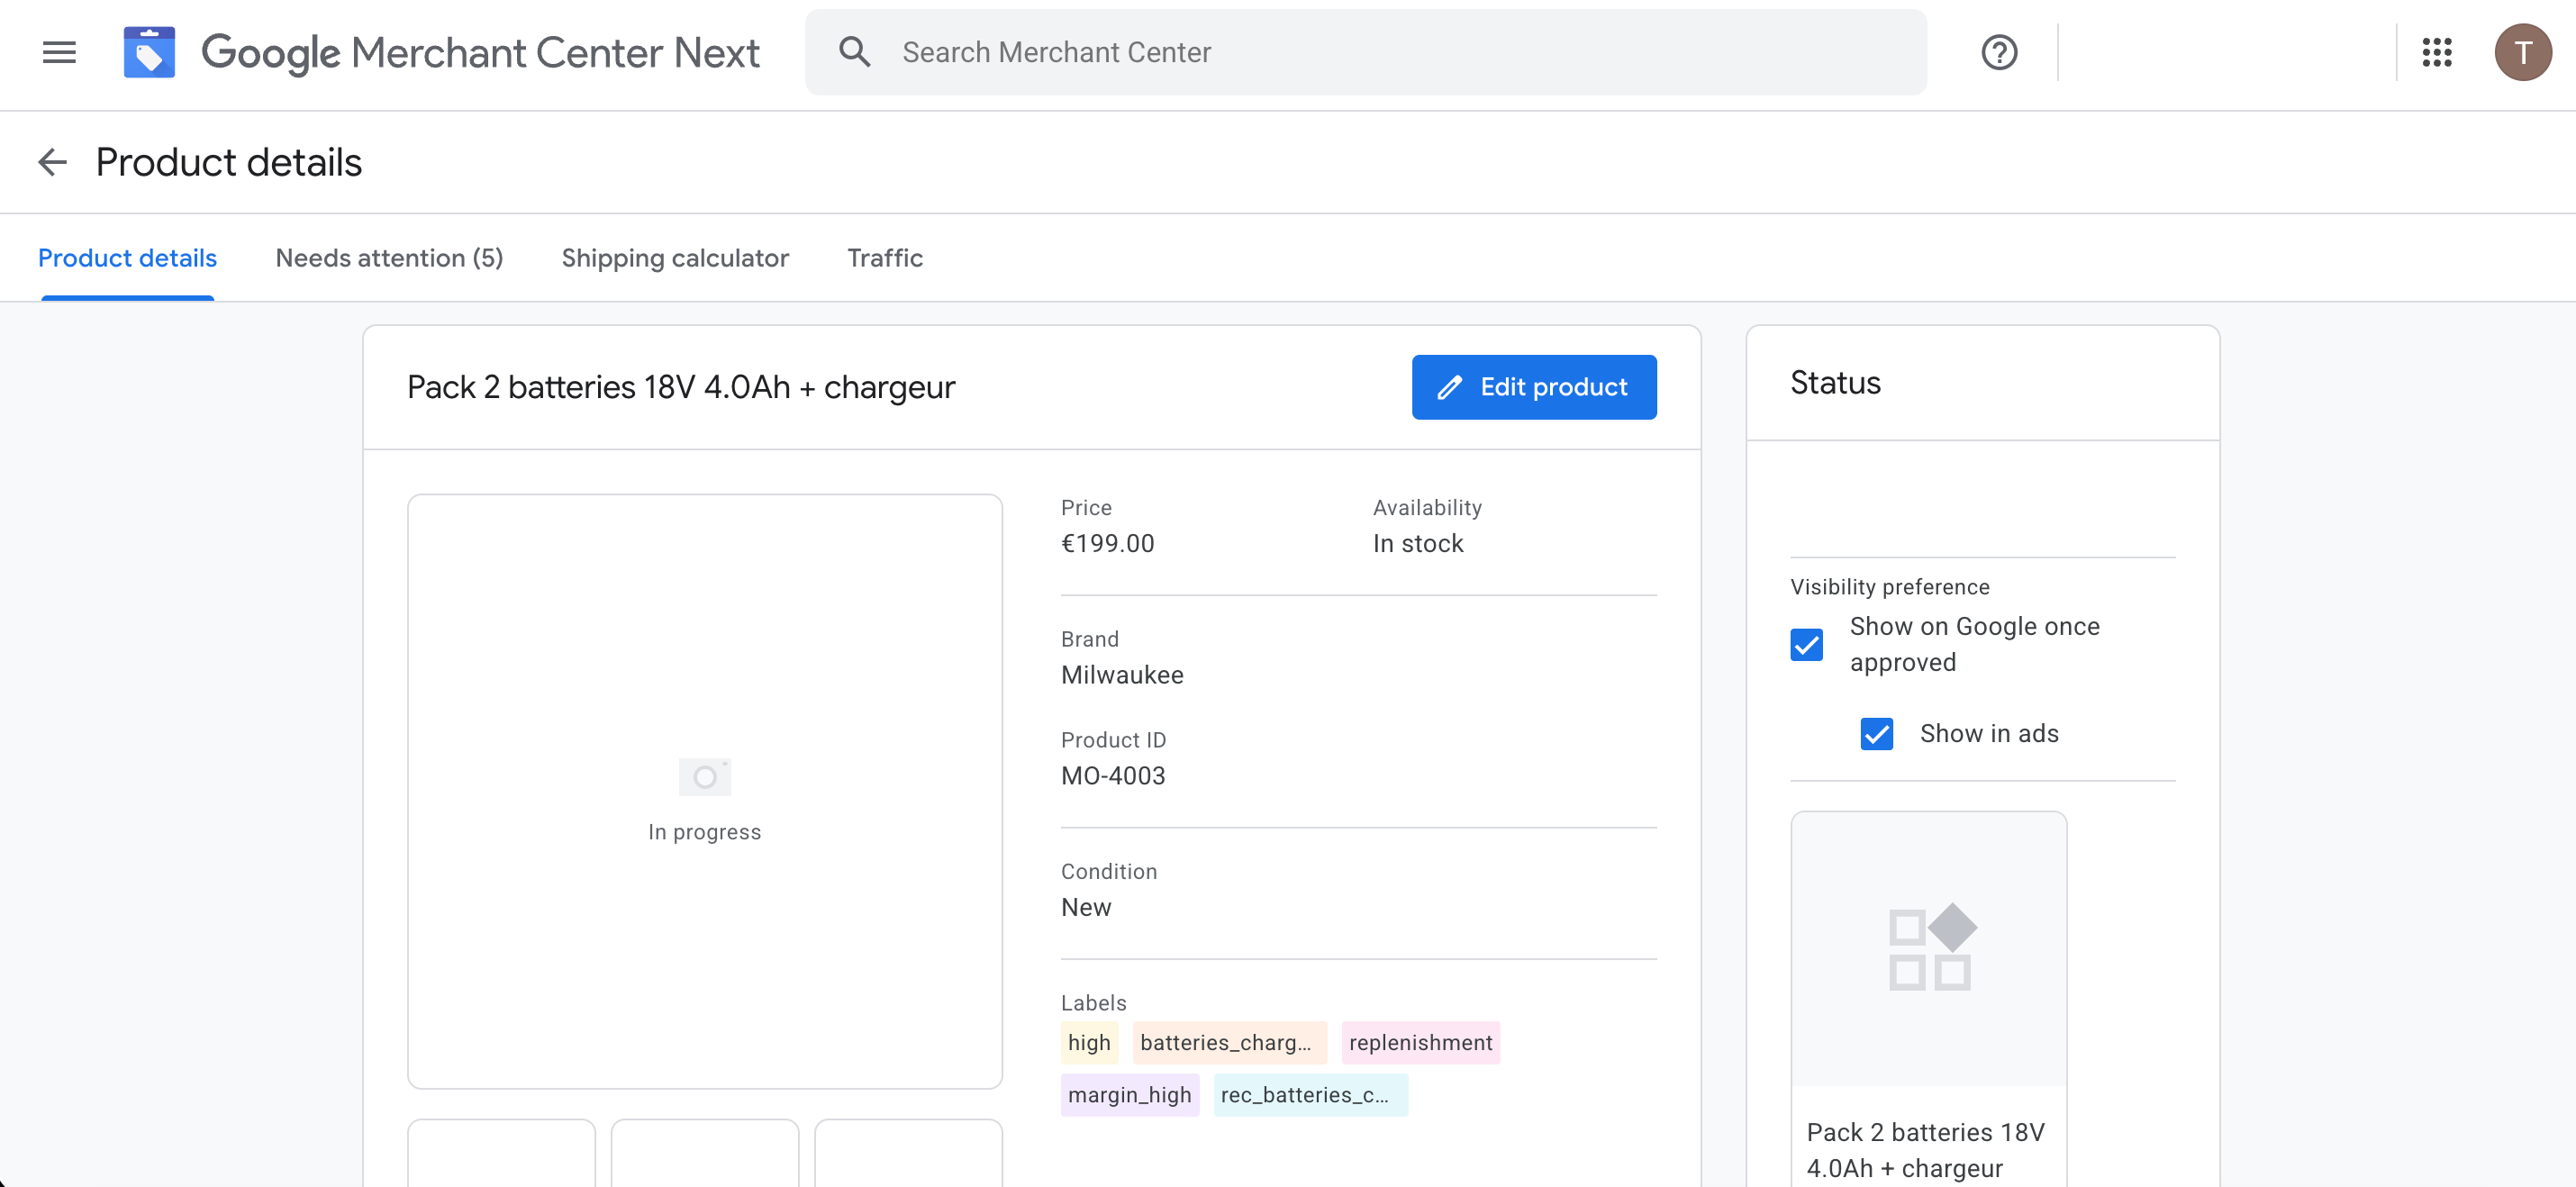Select the third additional image thumbnail
Viewport: 2576px width, 1187px height.
pyautogui.click(x=908, y=1153)
